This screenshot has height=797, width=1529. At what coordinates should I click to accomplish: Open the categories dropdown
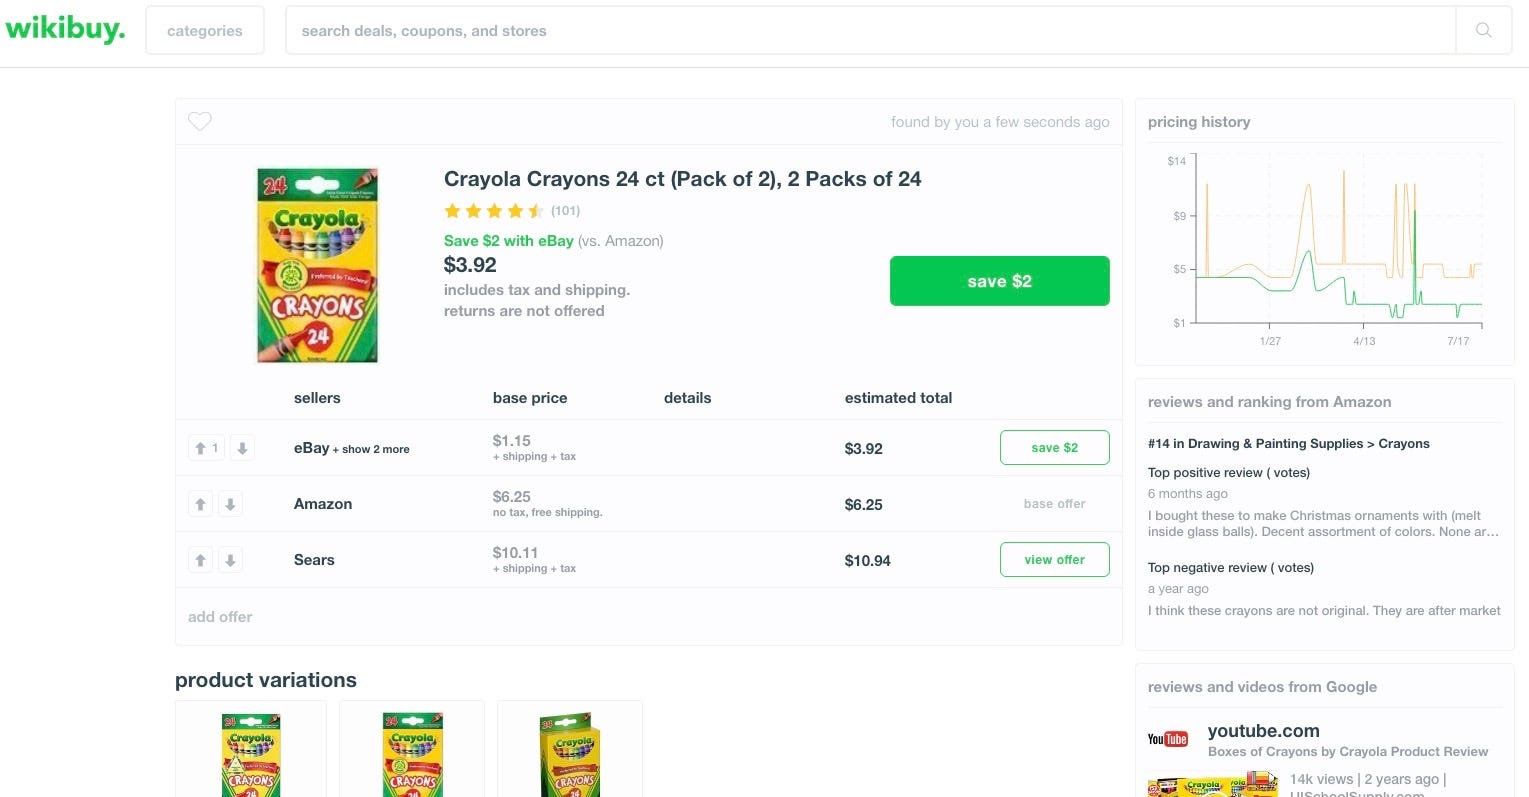point(205,31)
